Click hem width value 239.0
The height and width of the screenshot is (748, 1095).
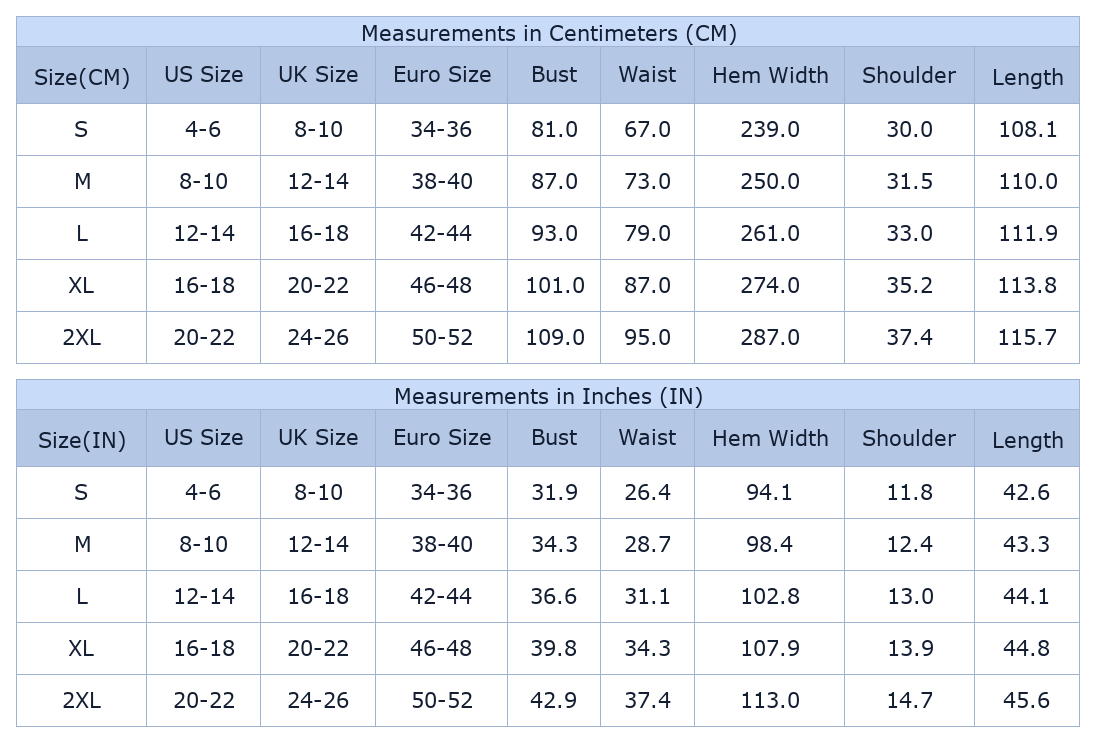click(769, 130)
